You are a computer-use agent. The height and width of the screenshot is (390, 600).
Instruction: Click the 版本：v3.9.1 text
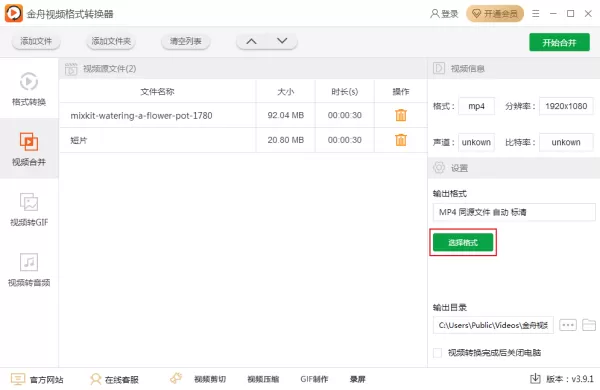coord(570,379)
